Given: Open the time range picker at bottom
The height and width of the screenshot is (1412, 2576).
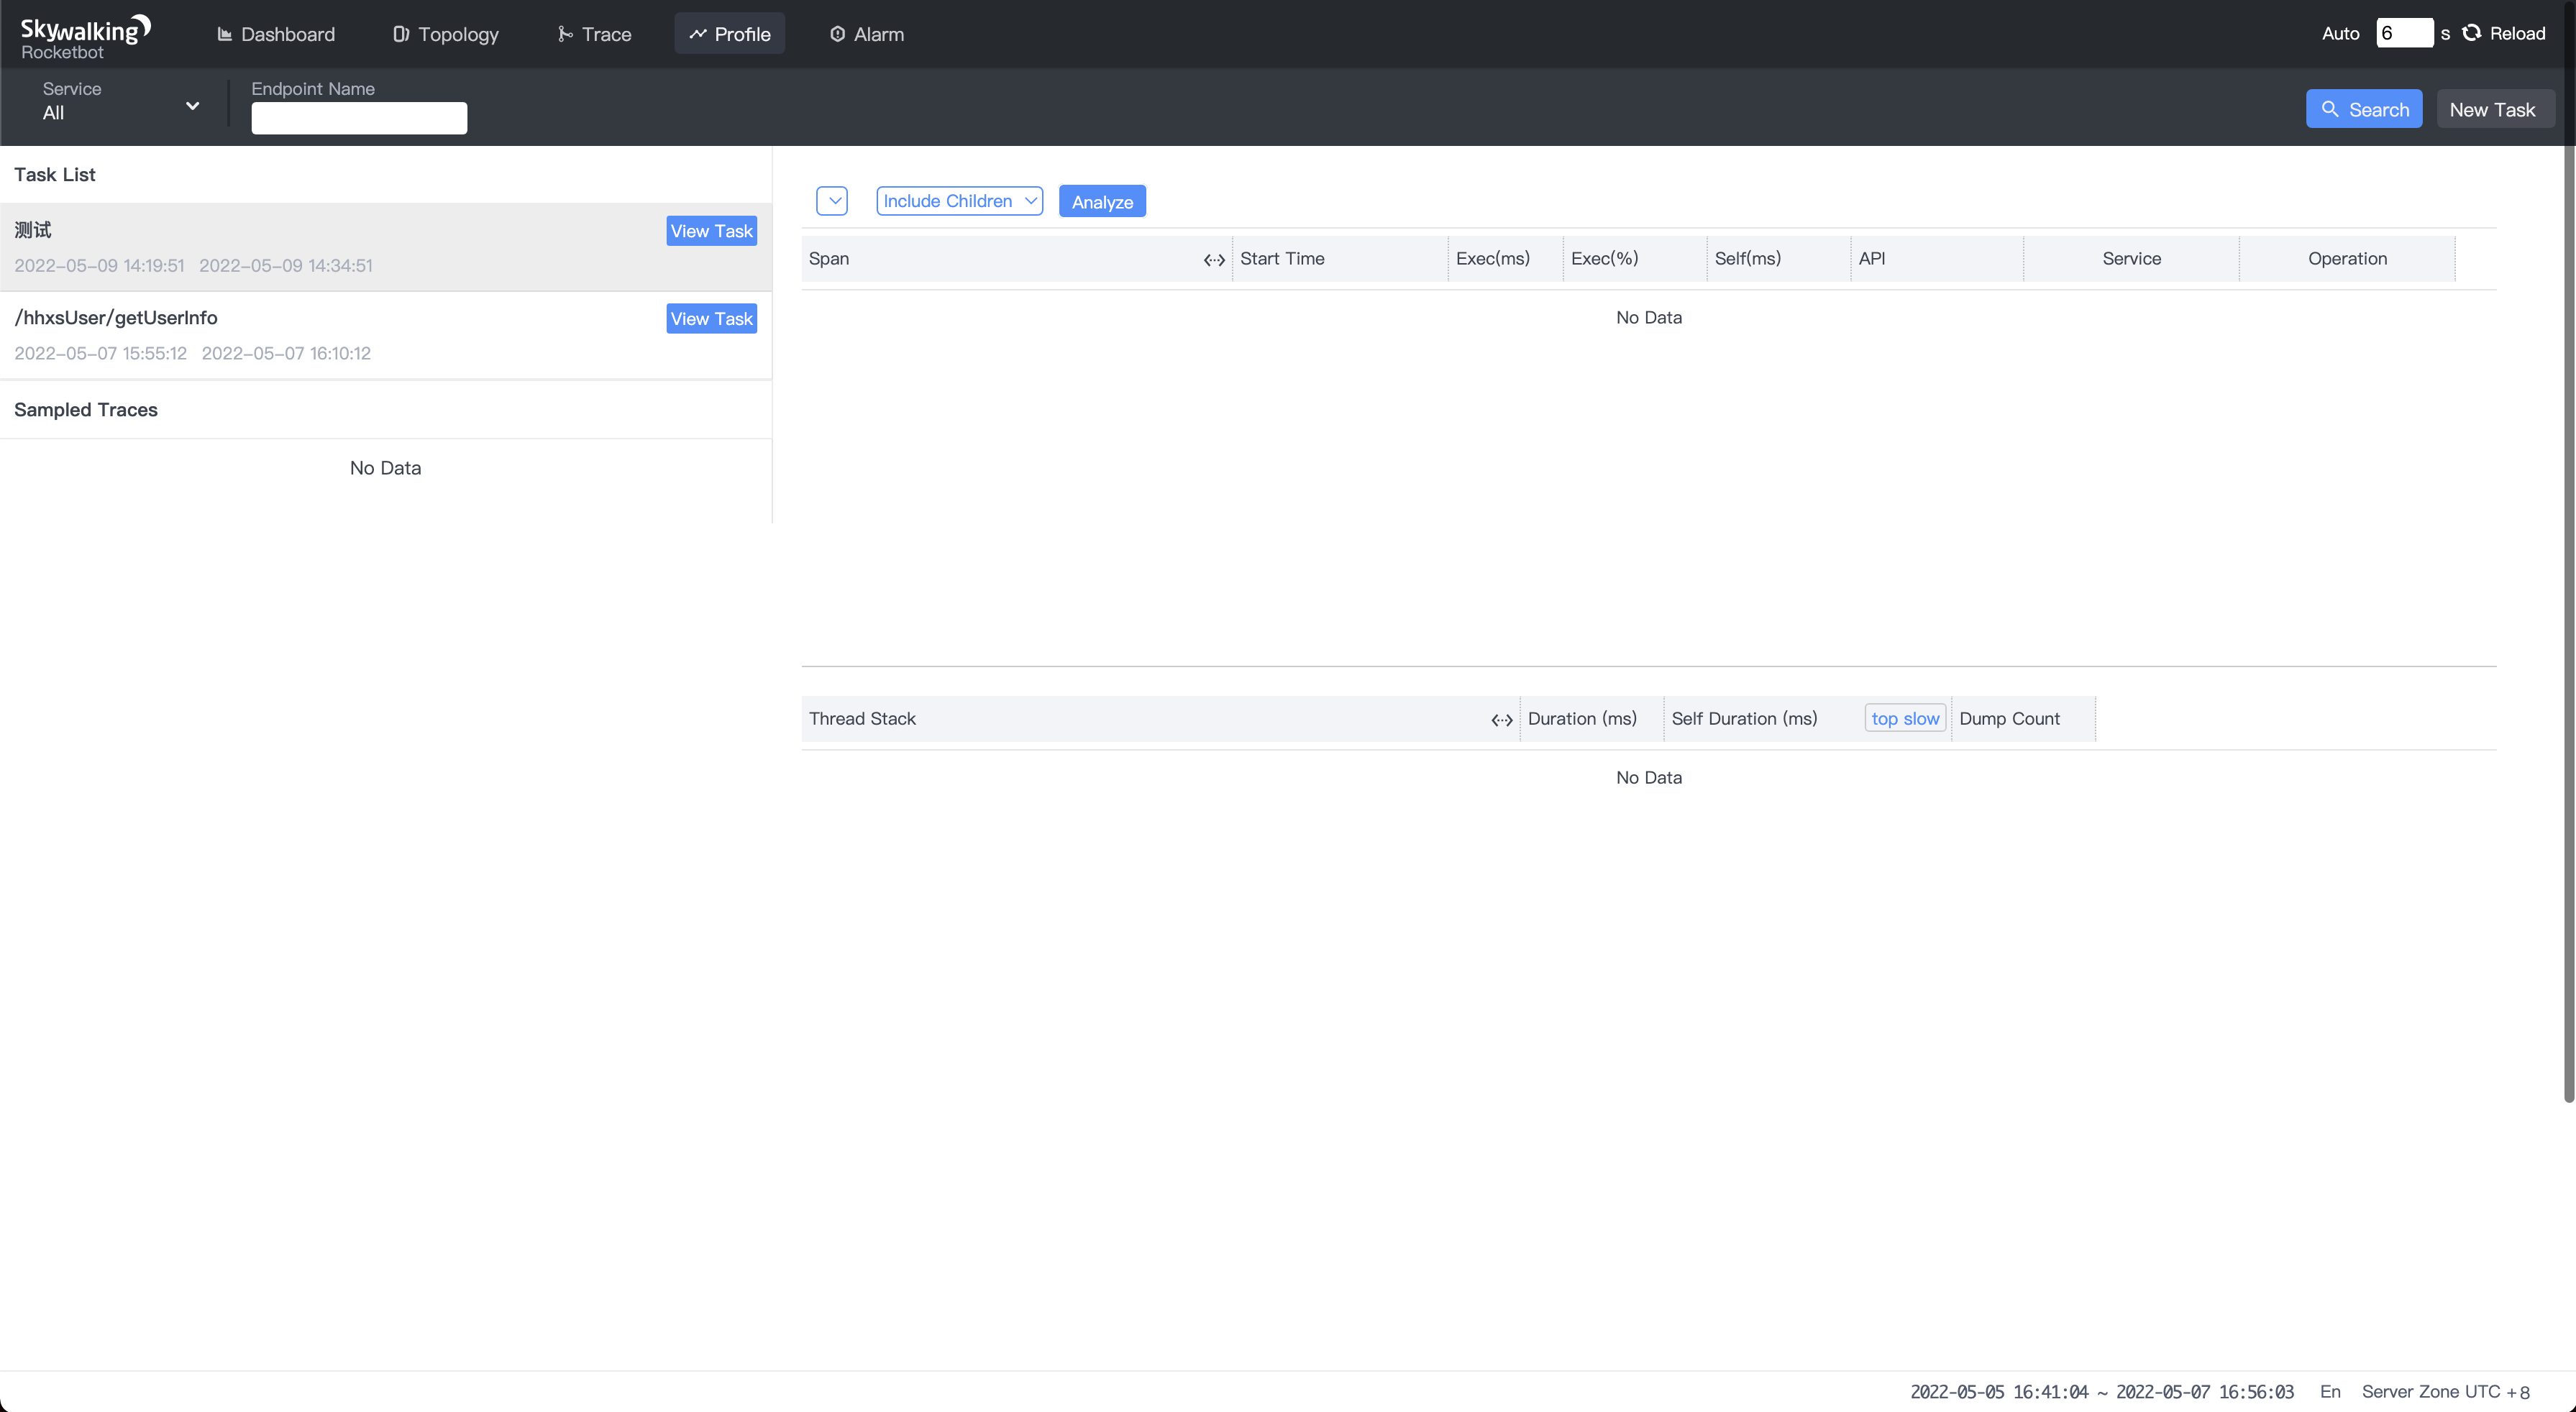Looking at the screenshot, I should click(2102, 1391).
